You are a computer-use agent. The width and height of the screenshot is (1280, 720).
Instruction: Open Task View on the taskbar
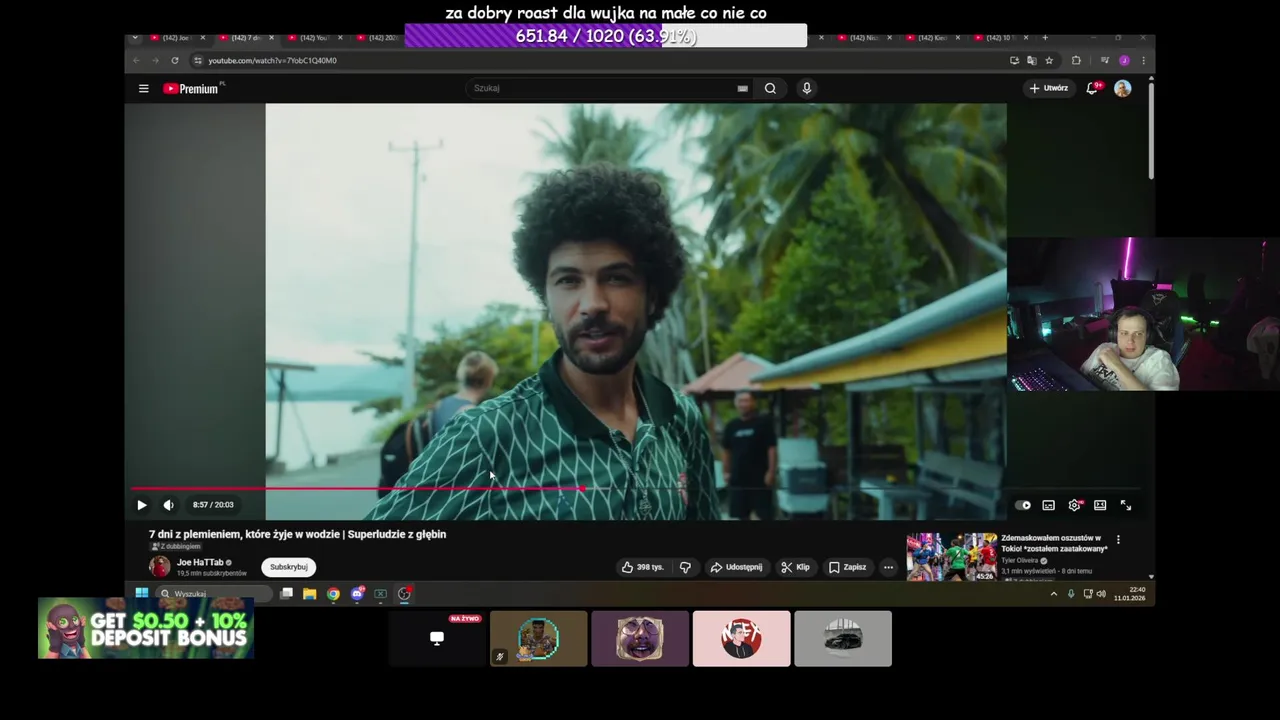point(286,593)
